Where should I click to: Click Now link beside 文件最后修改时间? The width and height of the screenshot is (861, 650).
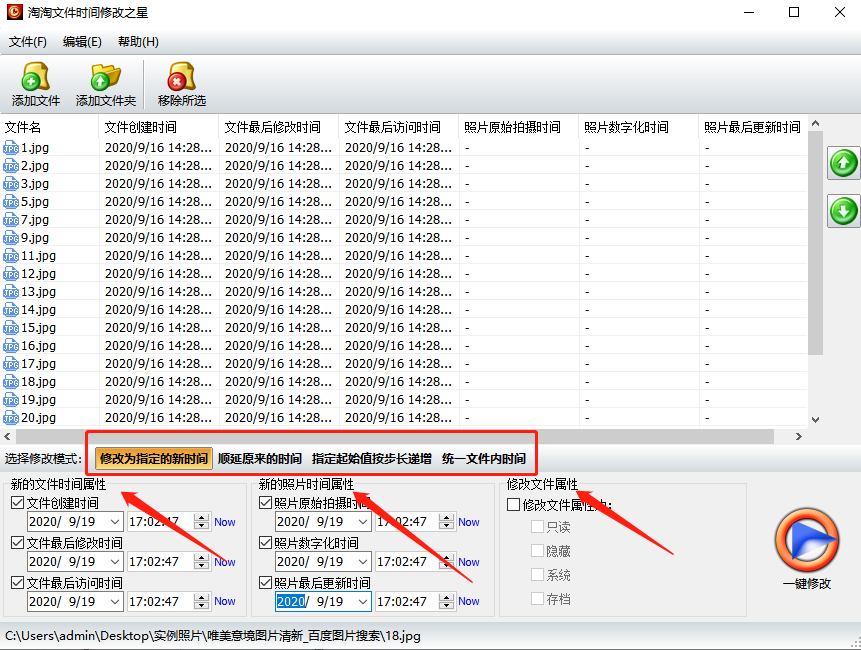coord(225,562)
